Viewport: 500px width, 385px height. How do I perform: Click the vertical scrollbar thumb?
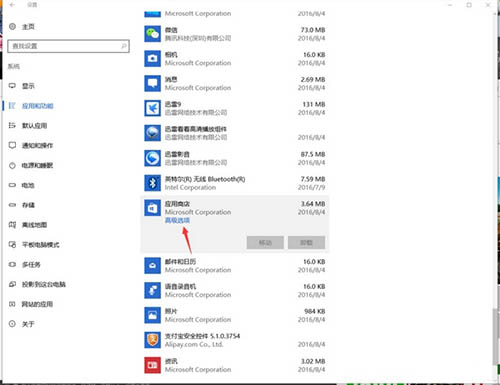[x=496, y=337]
